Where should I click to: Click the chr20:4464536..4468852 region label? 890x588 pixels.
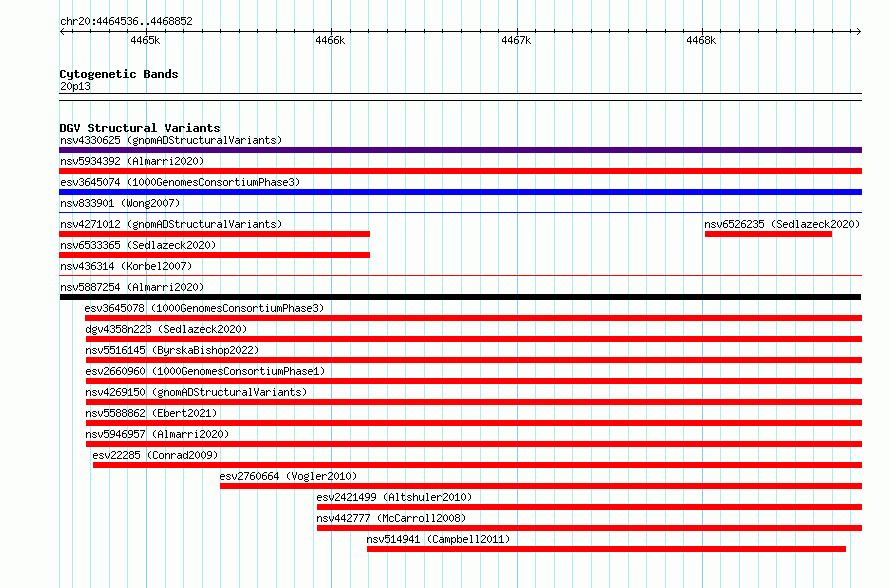127,22
